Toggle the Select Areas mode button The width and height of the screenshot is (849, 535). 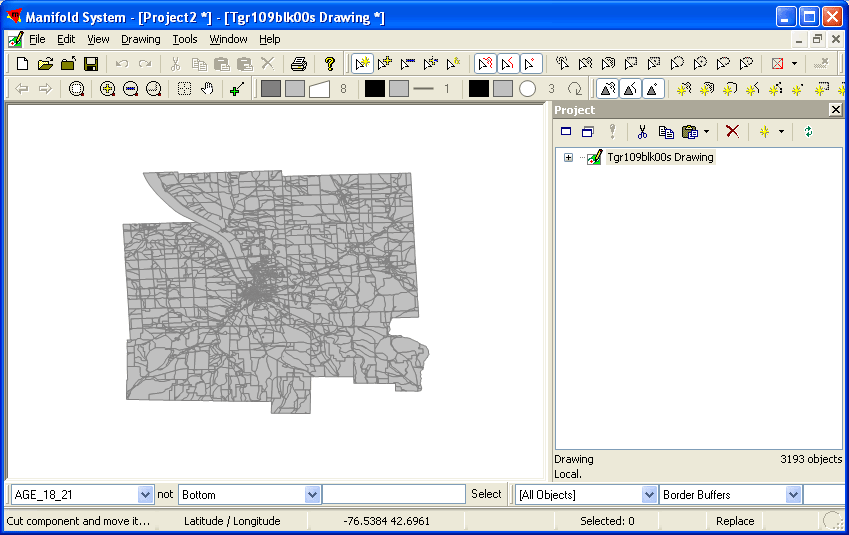coord(484,64)
